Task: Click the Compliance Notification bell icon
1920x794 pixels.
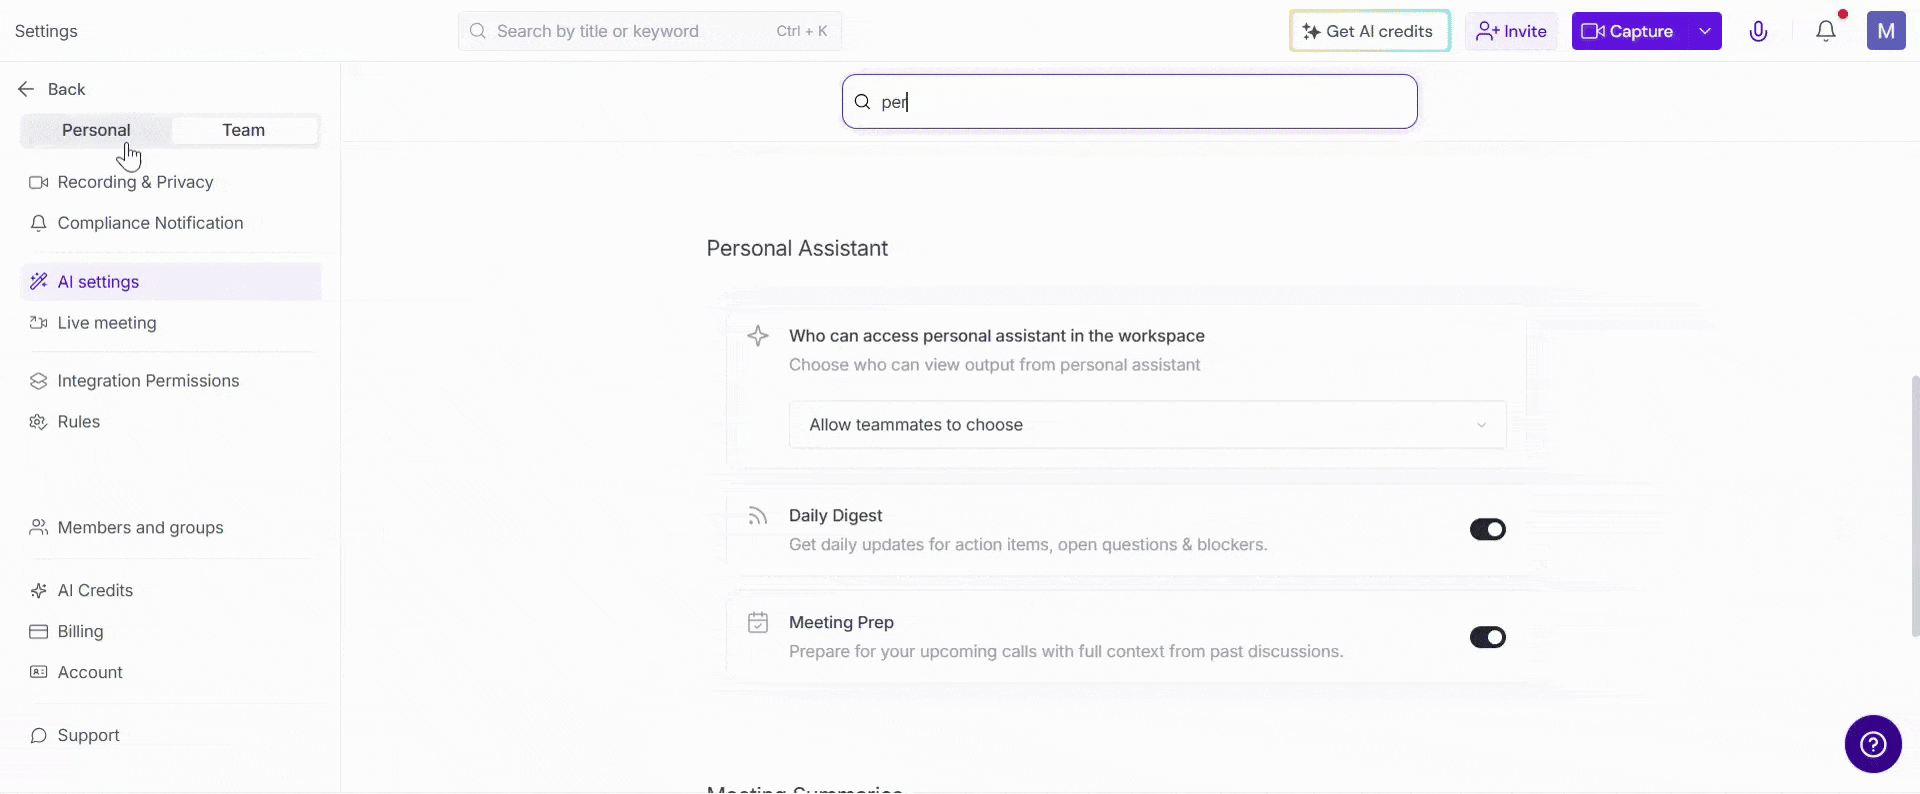Action: [x=38, y=223]
